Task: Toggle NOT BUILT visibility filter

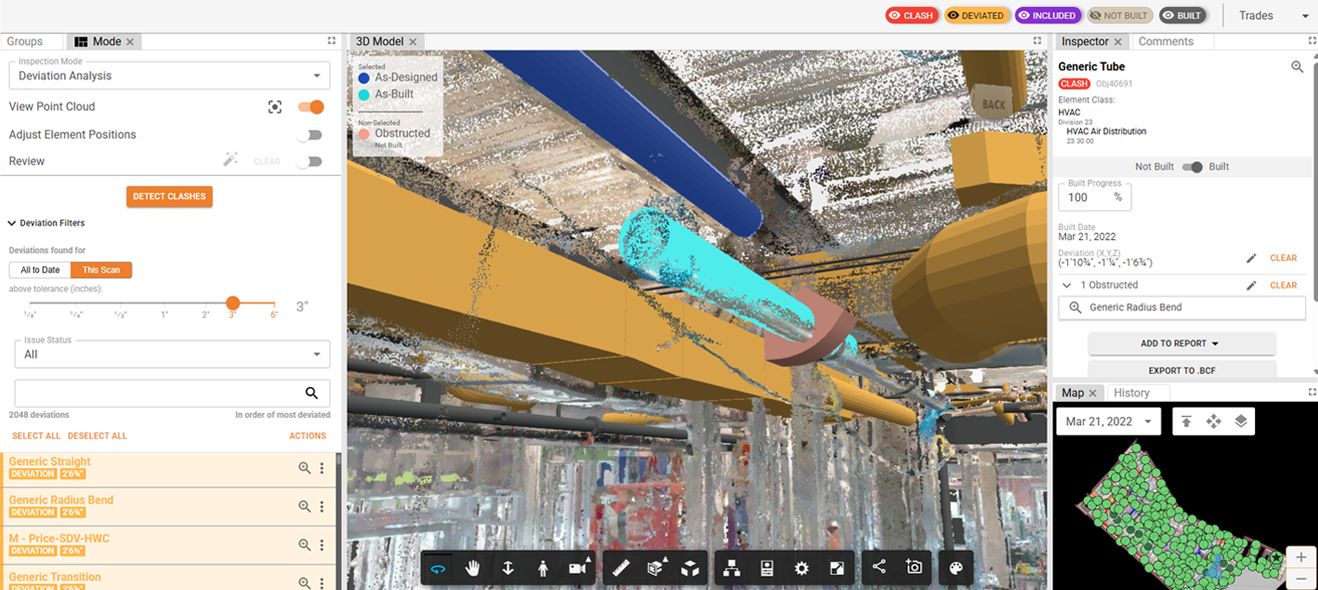Action: click(1120, 15)
